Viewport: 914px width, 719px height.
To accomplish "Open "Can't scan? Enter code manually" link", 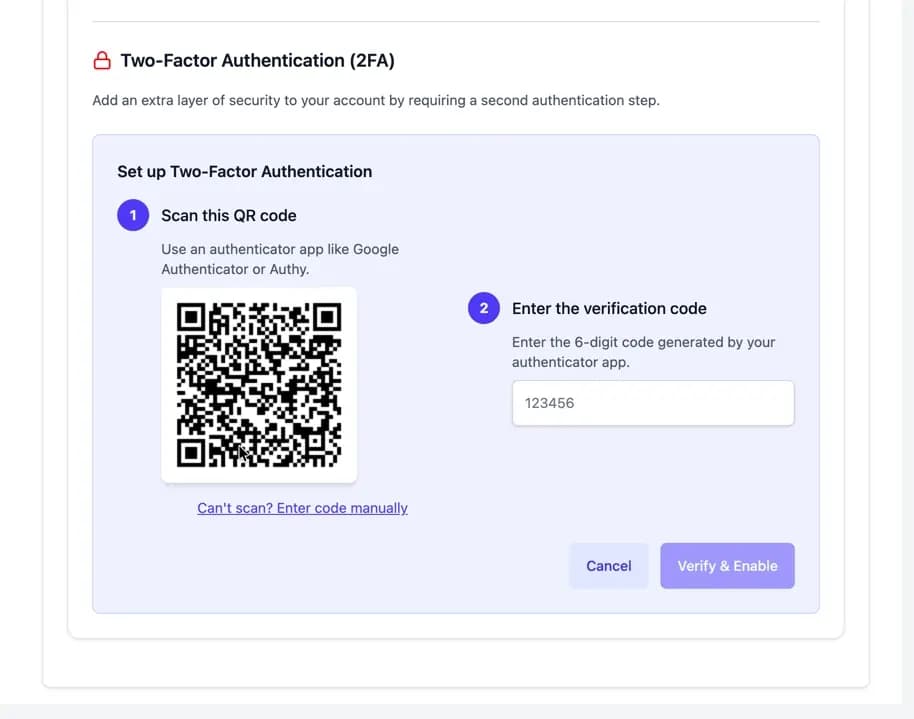I will coord(303,508).
